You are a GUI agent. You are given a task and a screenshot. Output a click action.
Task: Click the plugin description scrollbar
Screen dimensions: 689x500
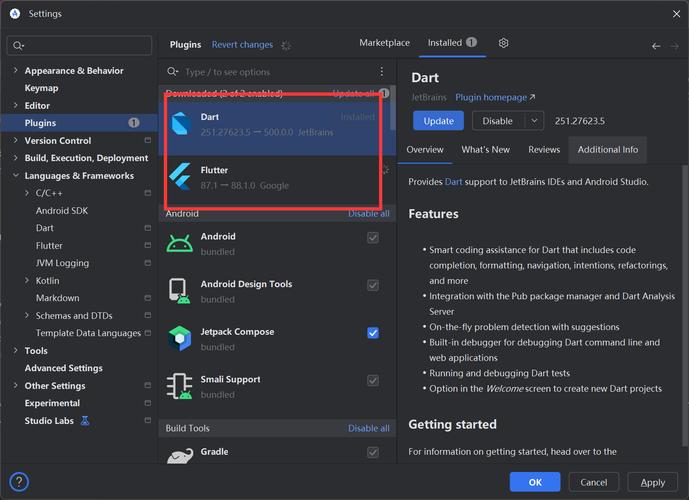pyautogui.click(x=685, y=306)
